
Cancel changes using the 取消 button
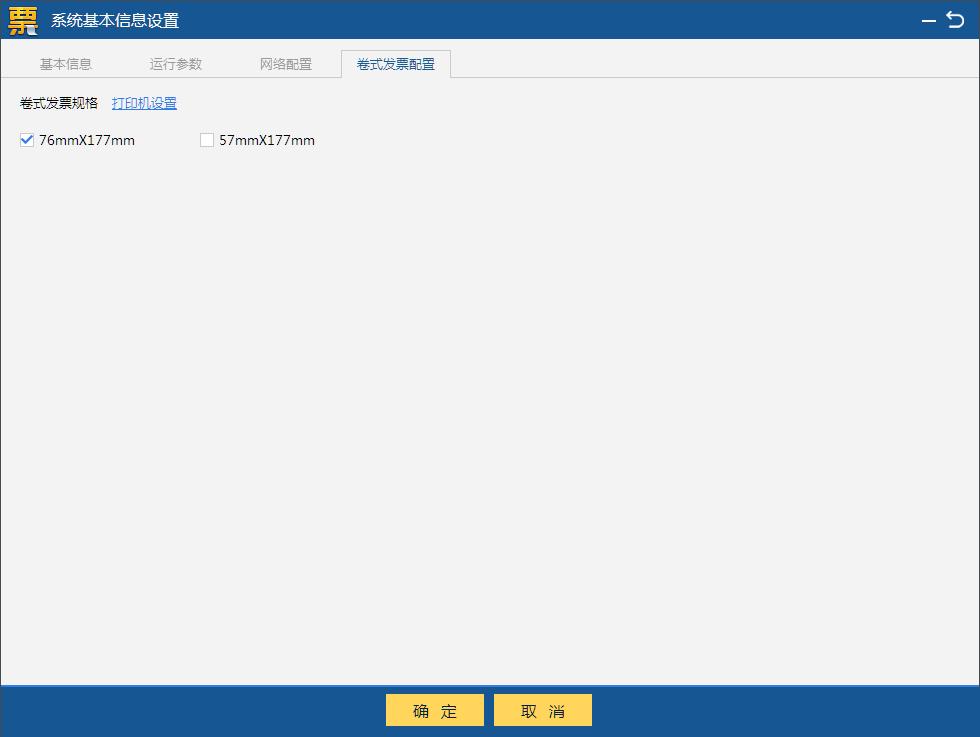542,710
